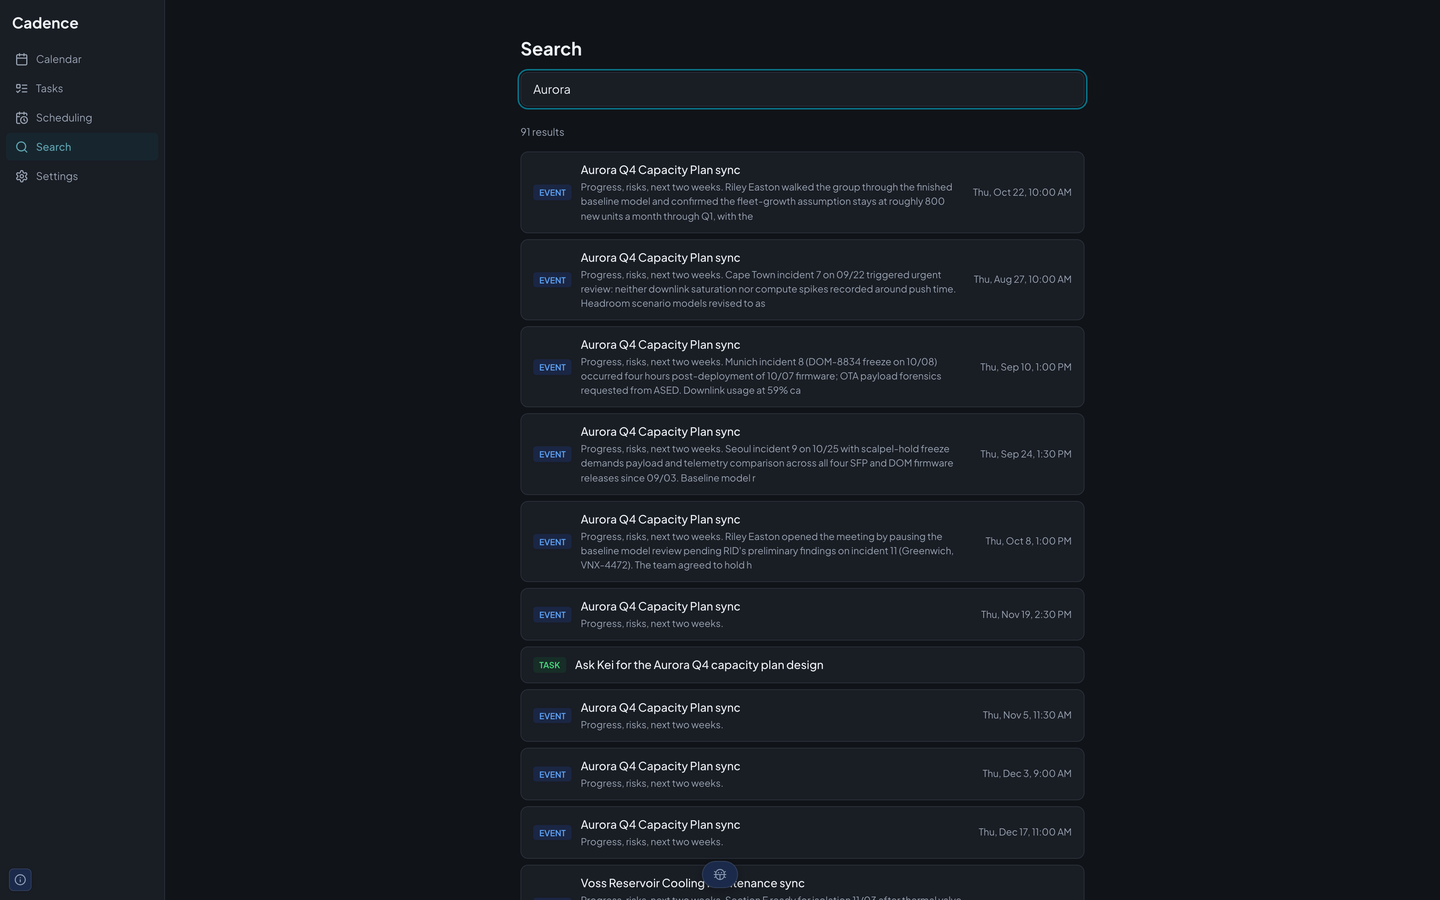
Task: Click the '91 results' count text
Action: [542, 132]
